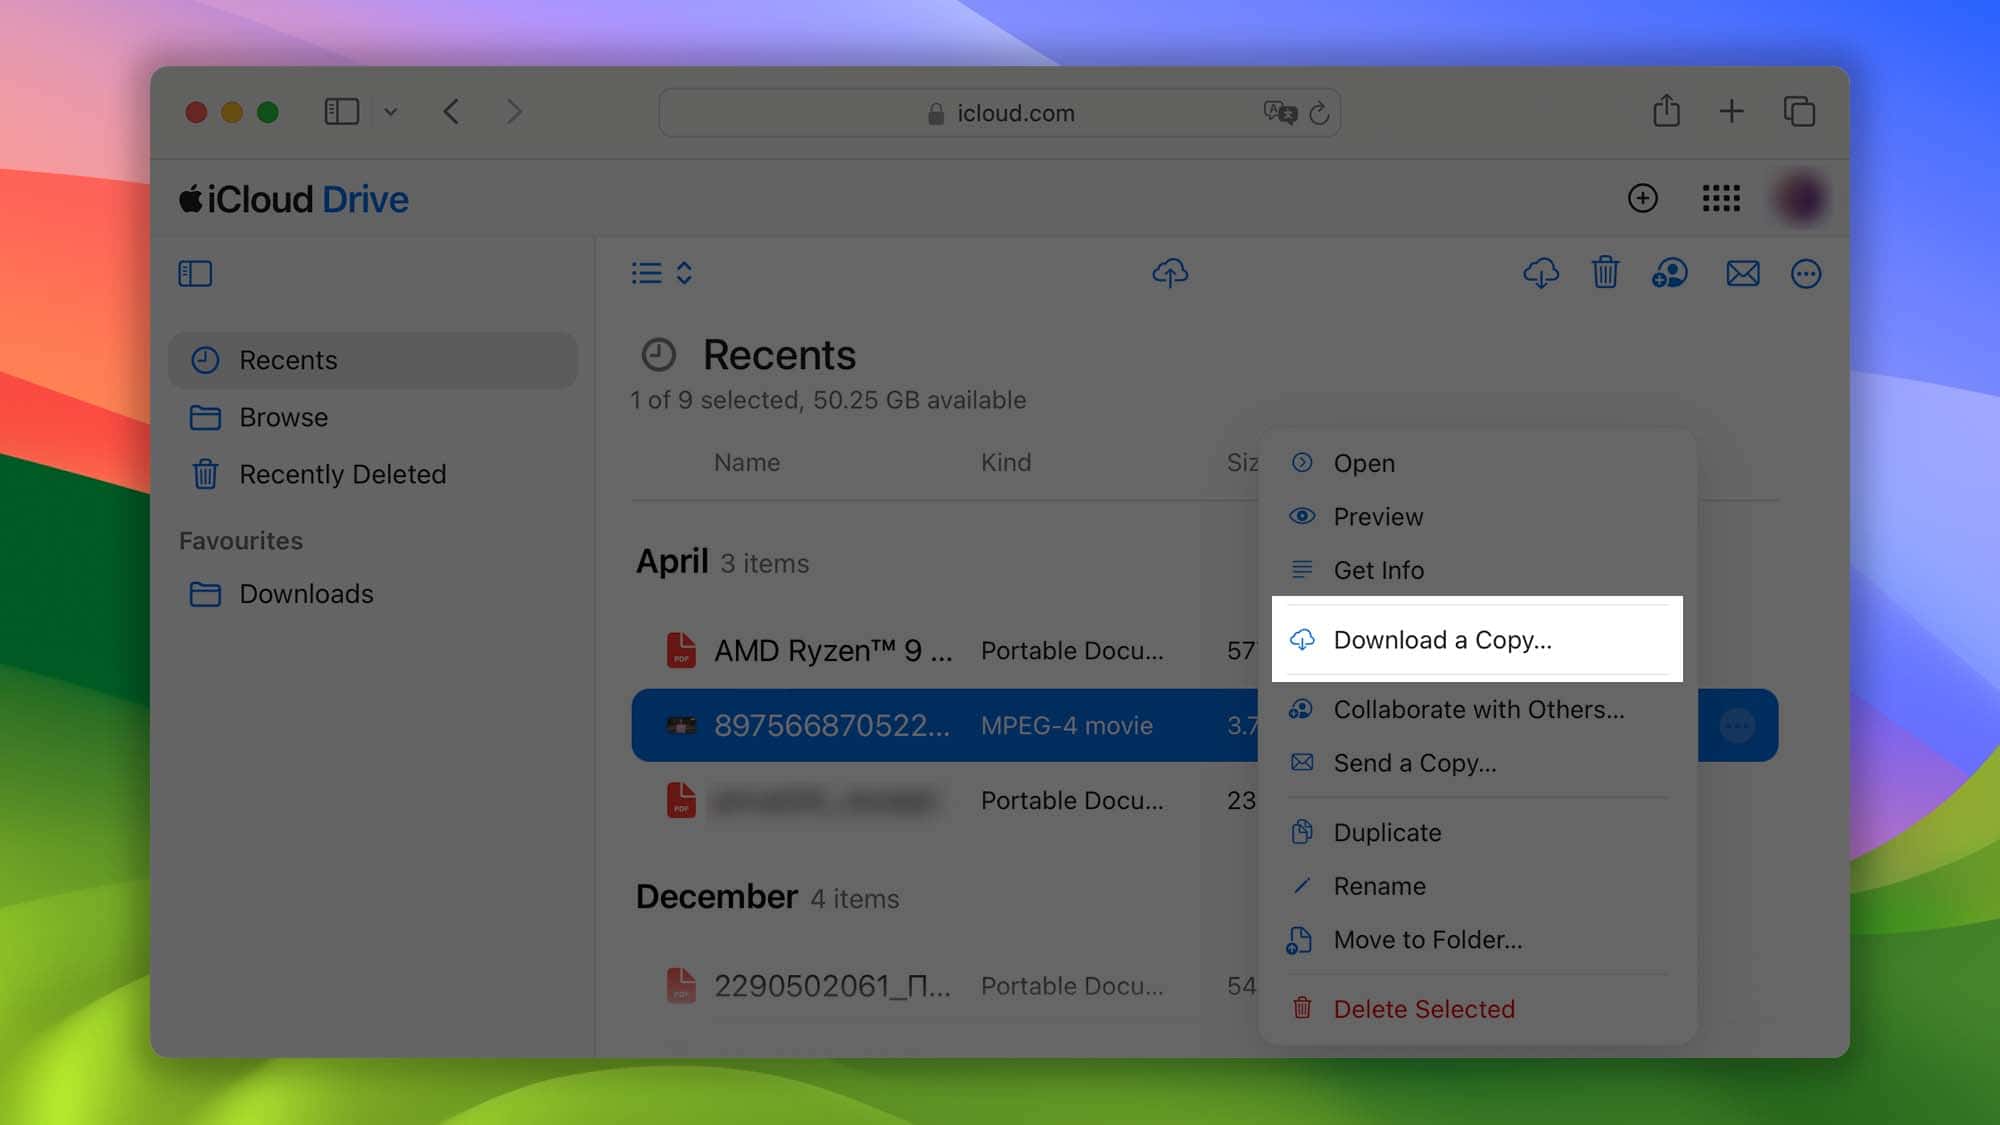Expand Safari sidebar options chevron
The height and width of the screenshot is (1125, 2000).
[x=391, y=112]
